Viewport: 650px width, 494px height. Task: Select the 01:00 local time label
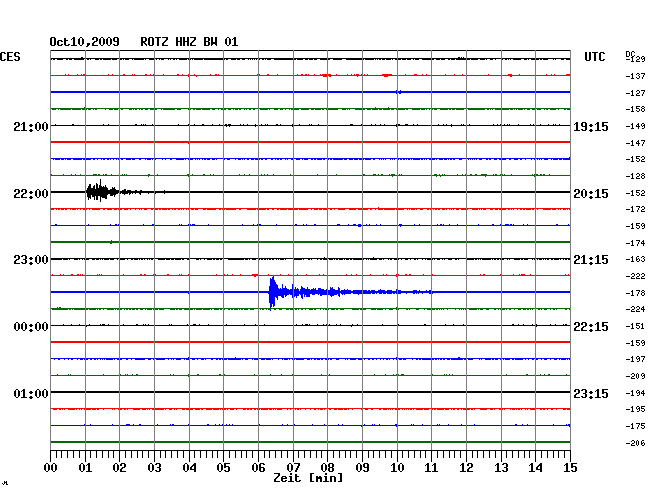click(31, 393)
